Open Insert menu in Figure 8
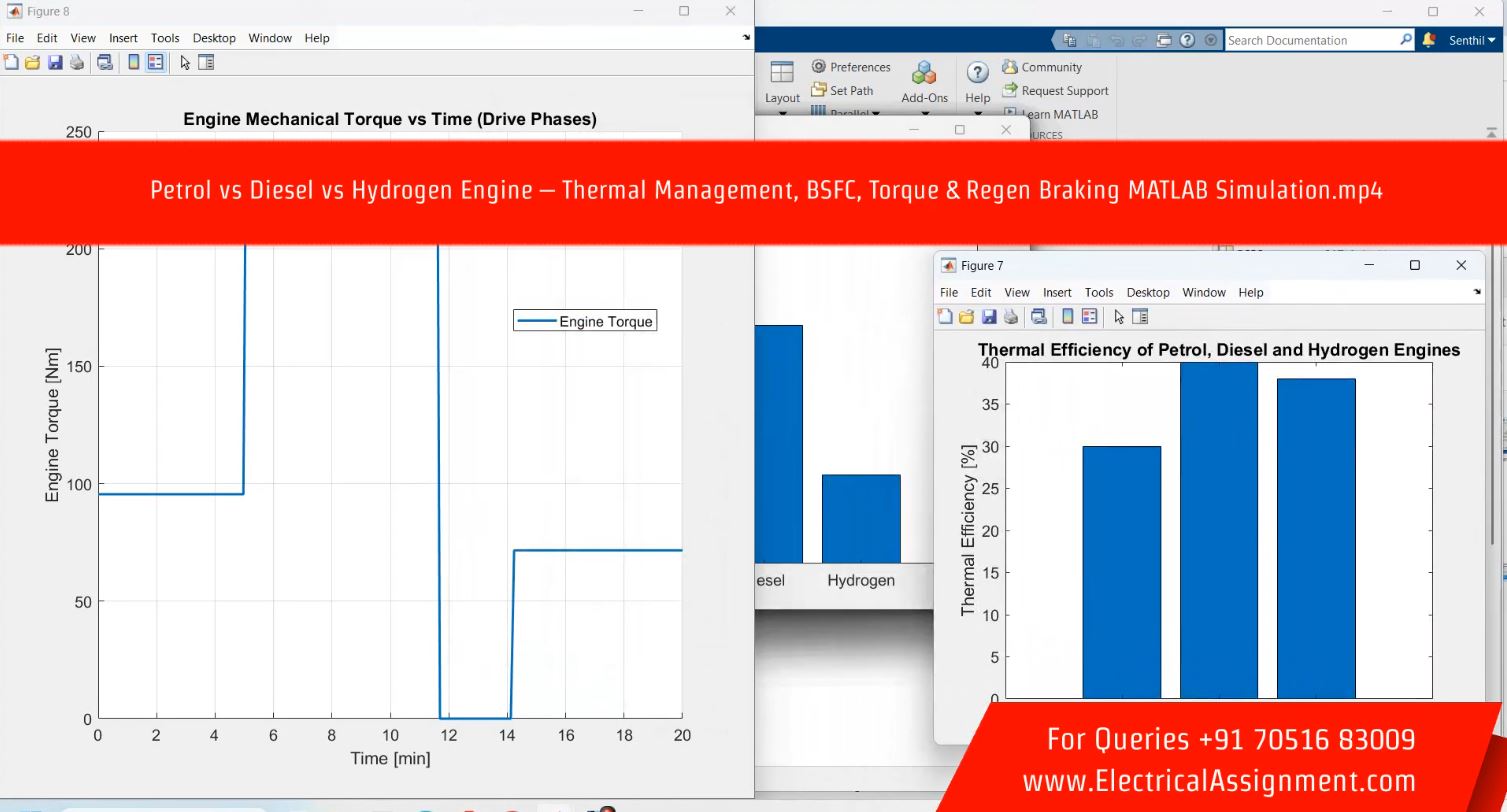 pos(123,38)
